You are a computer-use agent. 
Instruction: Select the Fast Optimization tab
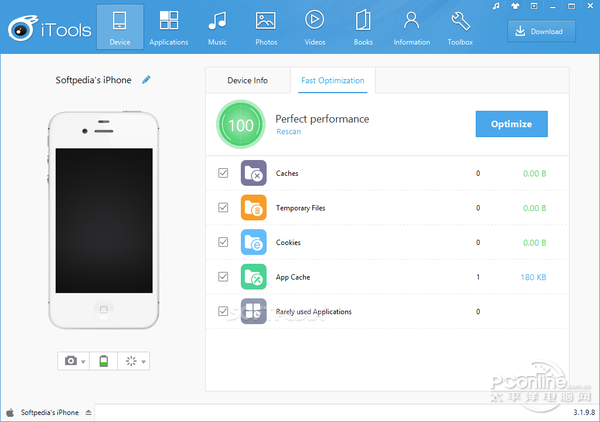pyautogui.click(x=332, y=80)
